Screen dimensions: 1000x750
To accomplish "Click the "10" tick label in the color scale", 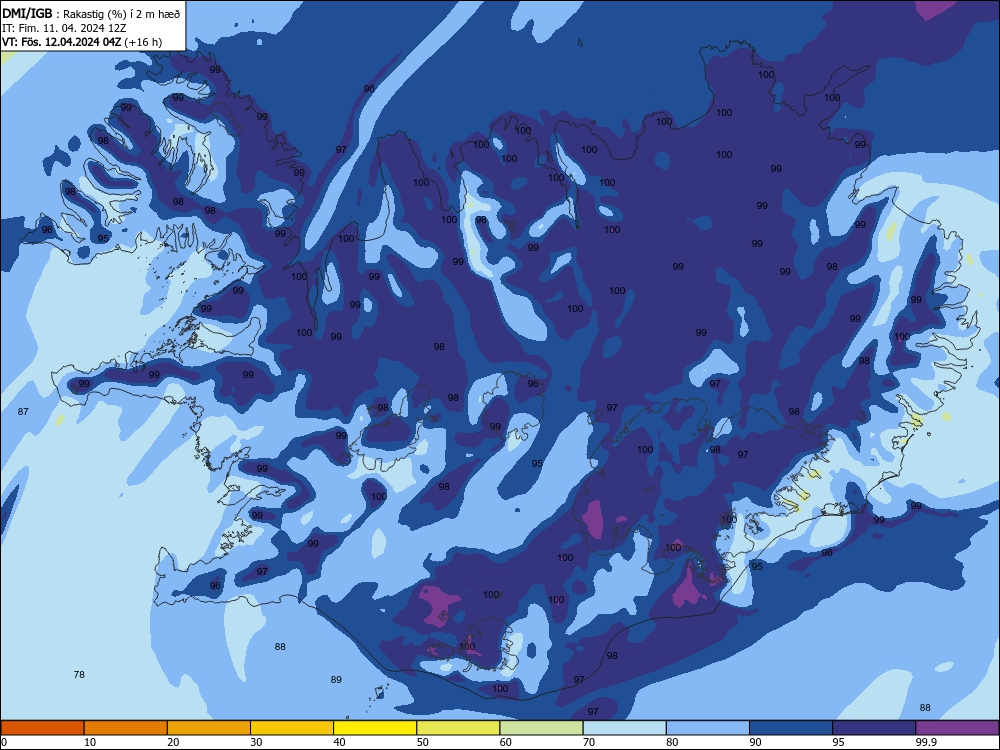I will 90,742.
